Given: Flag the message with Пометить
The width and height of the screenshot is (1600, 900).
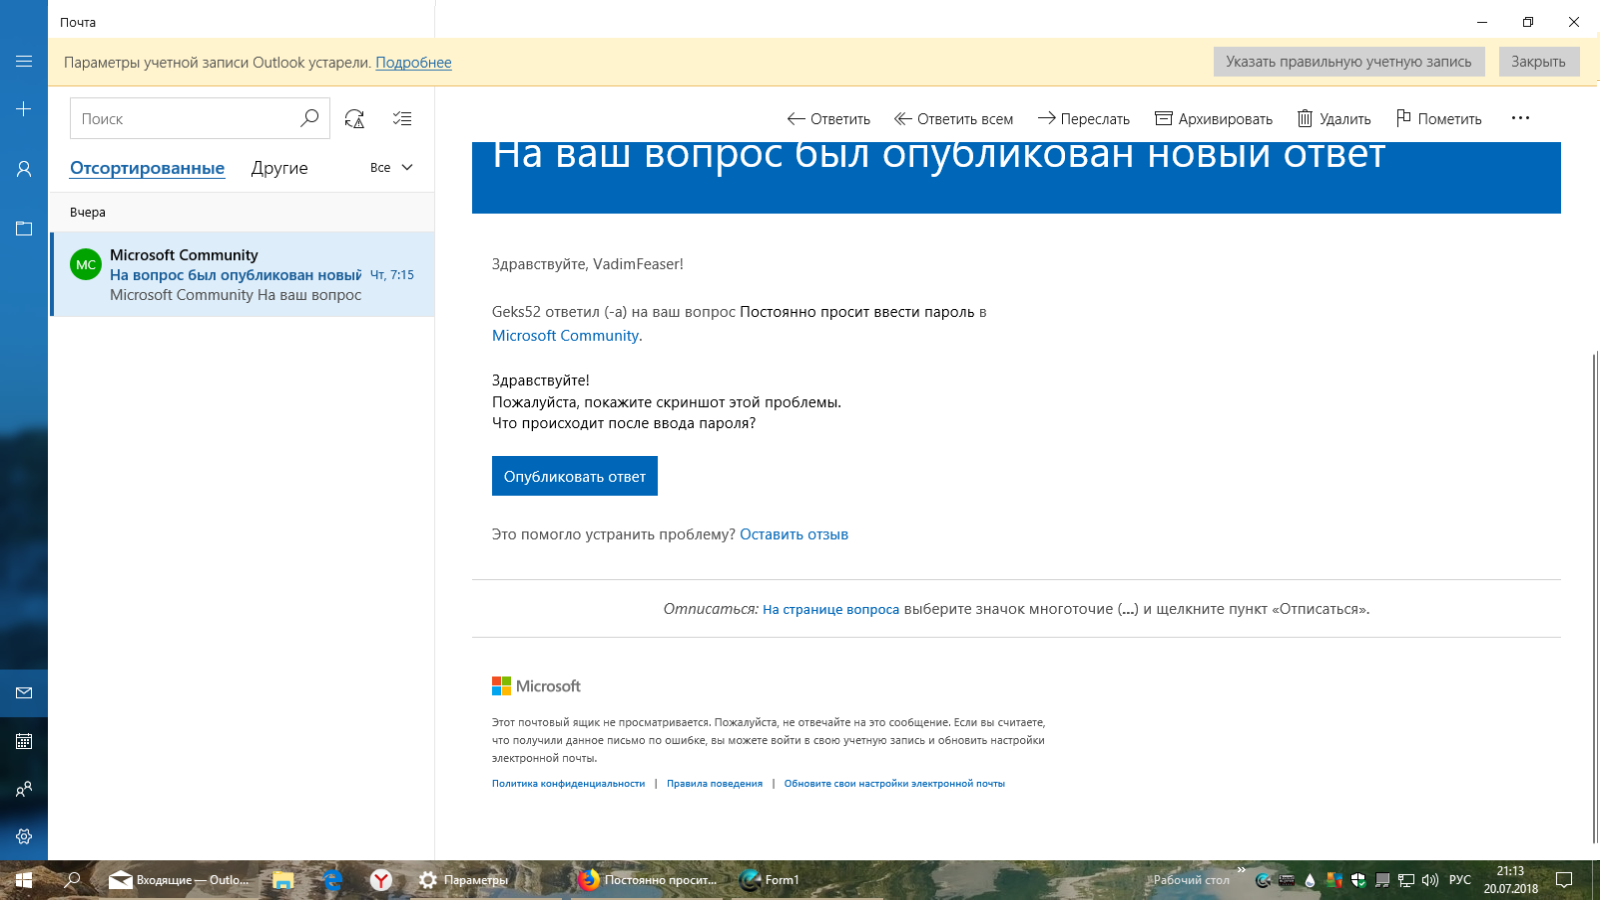Looking at the screenshot, I should [1439, 119].
